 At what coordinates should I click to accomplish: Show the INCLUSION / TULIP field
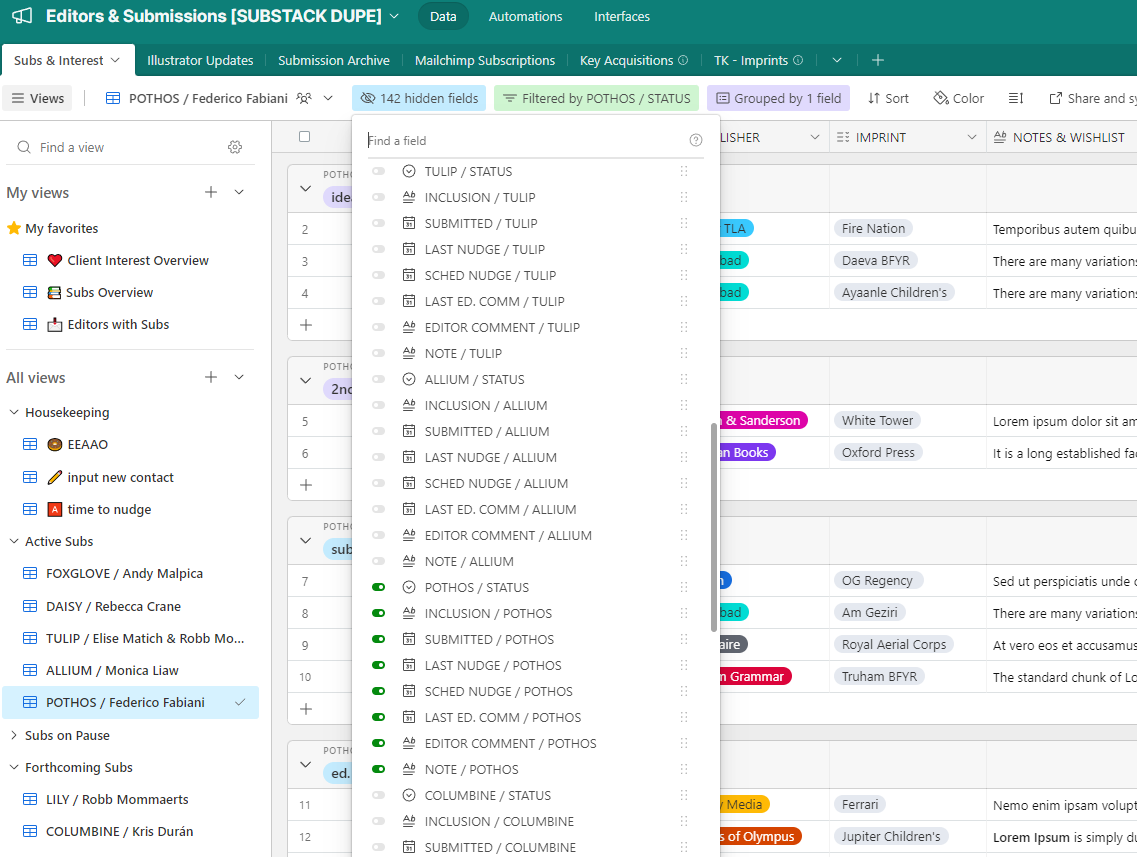point(379,197)
